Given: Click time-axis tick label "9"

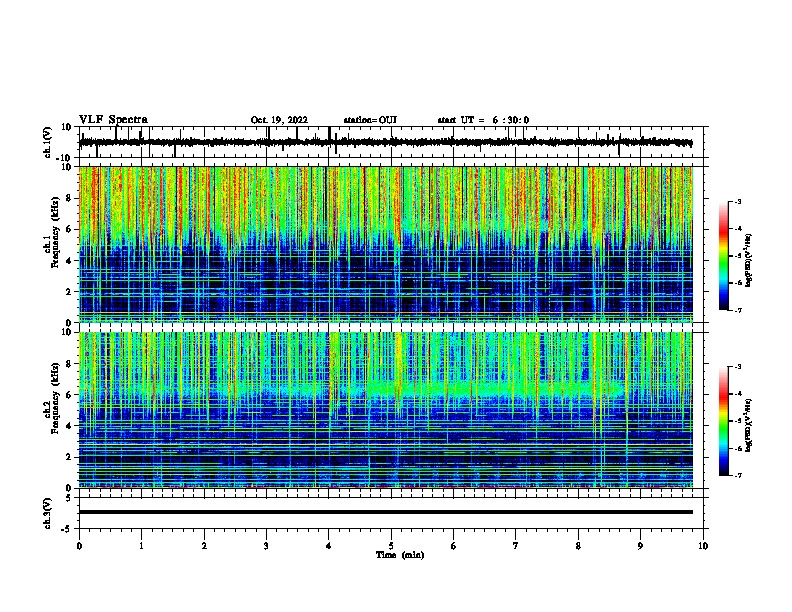Looking at the screenshot, I should click(x=640, y=546).
